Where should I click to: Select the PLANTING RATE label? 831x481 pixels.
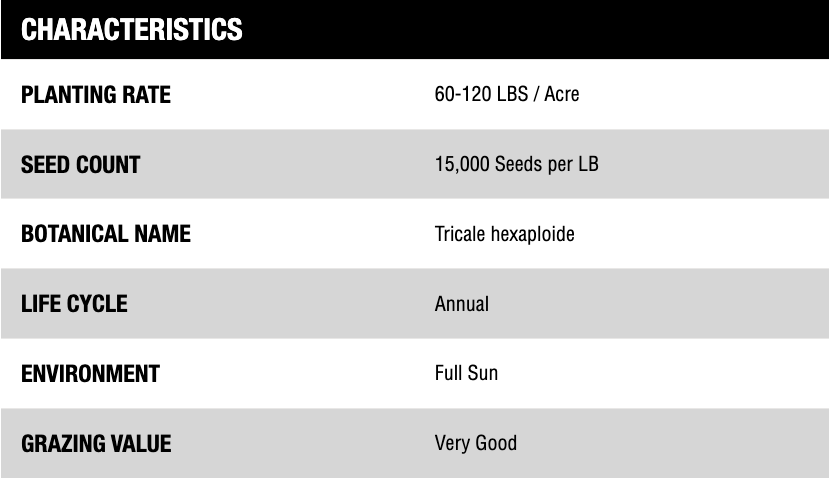(x=96, y=95)
